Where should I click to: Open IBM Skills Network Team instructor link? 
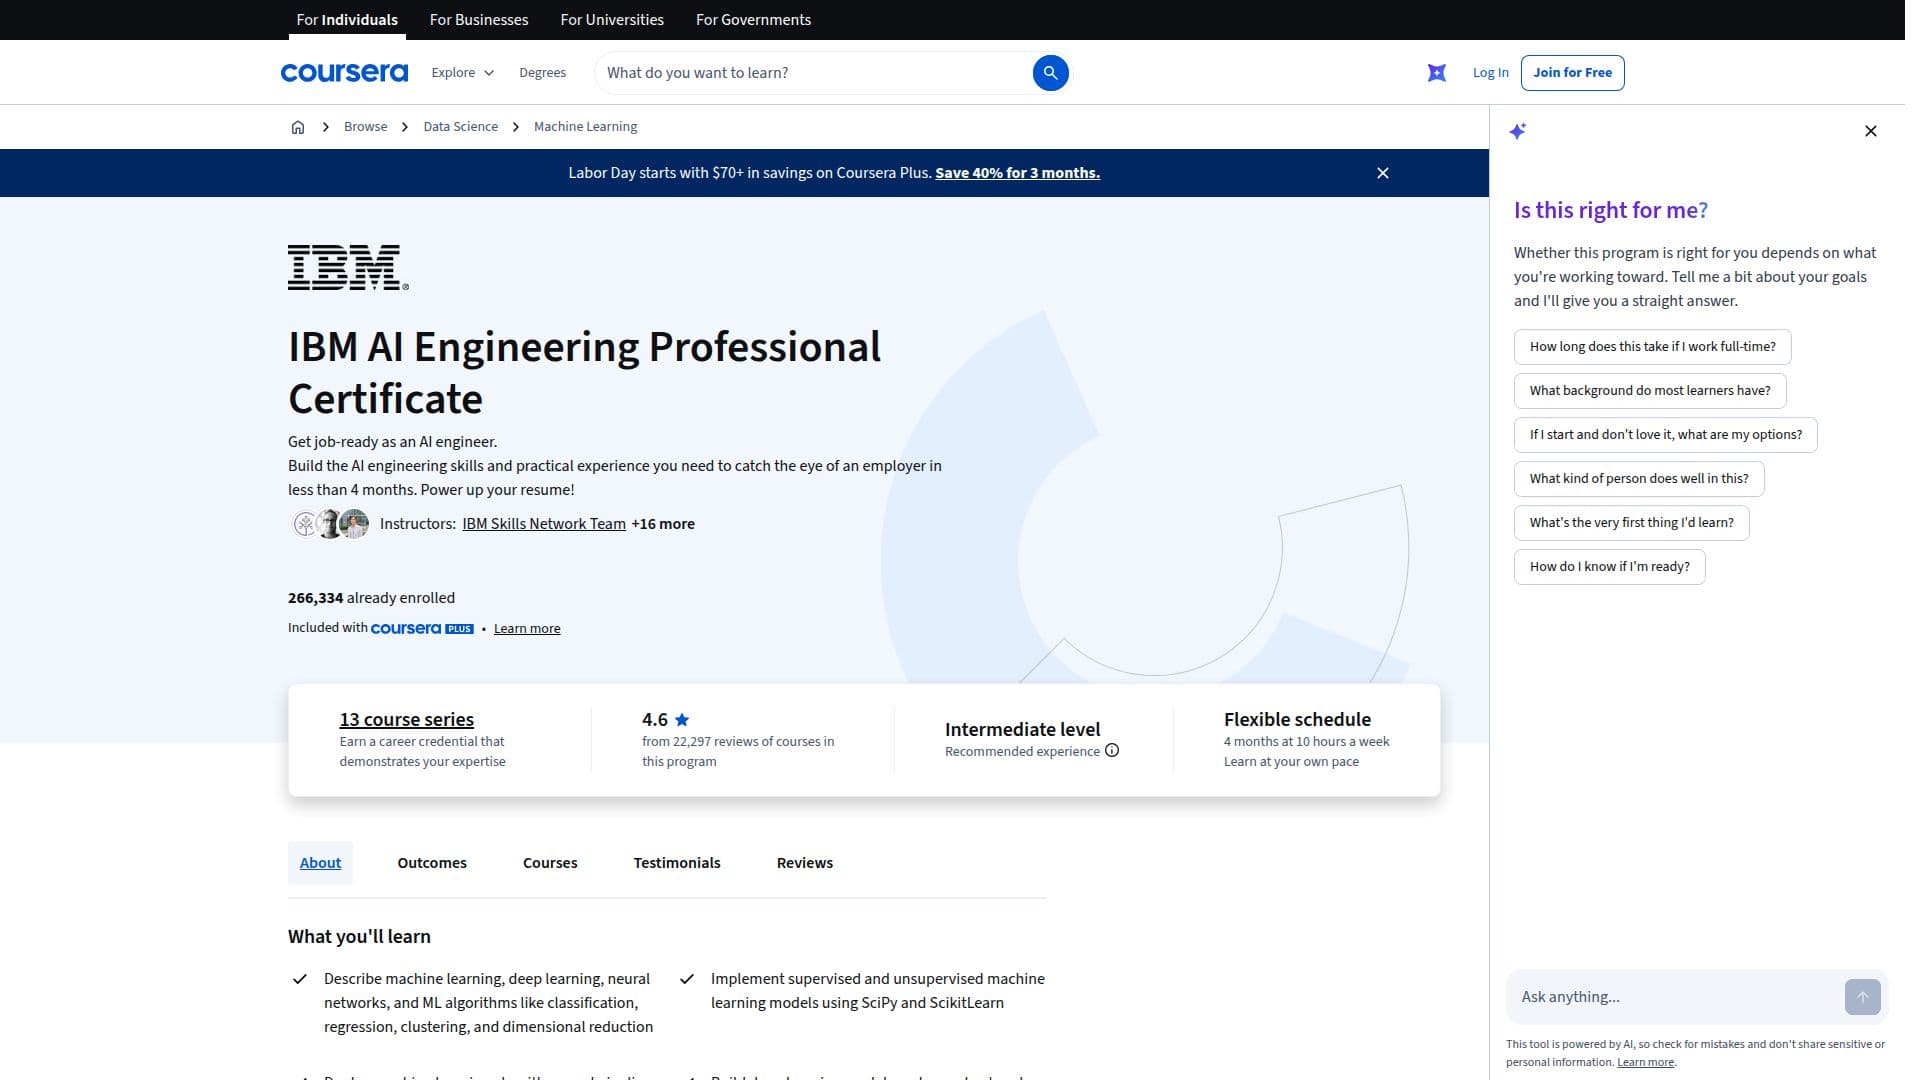[544, 524]
